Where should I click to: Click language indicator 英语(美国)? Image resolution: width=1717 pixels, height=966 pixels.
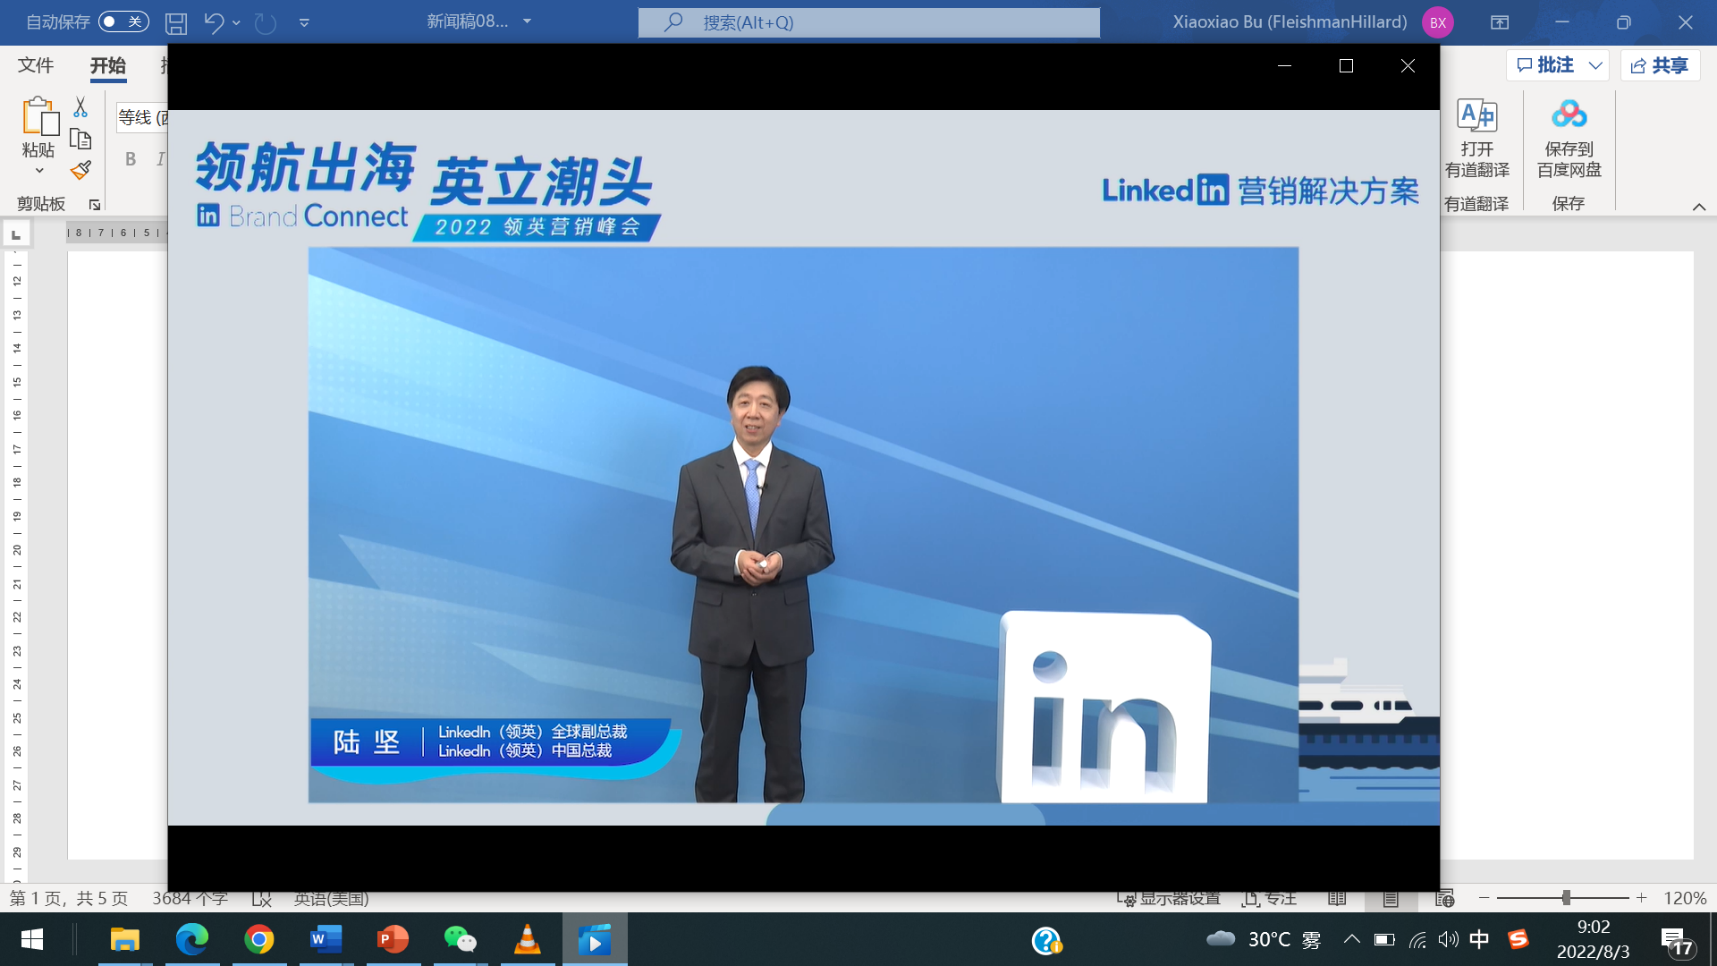pos(331,898)
